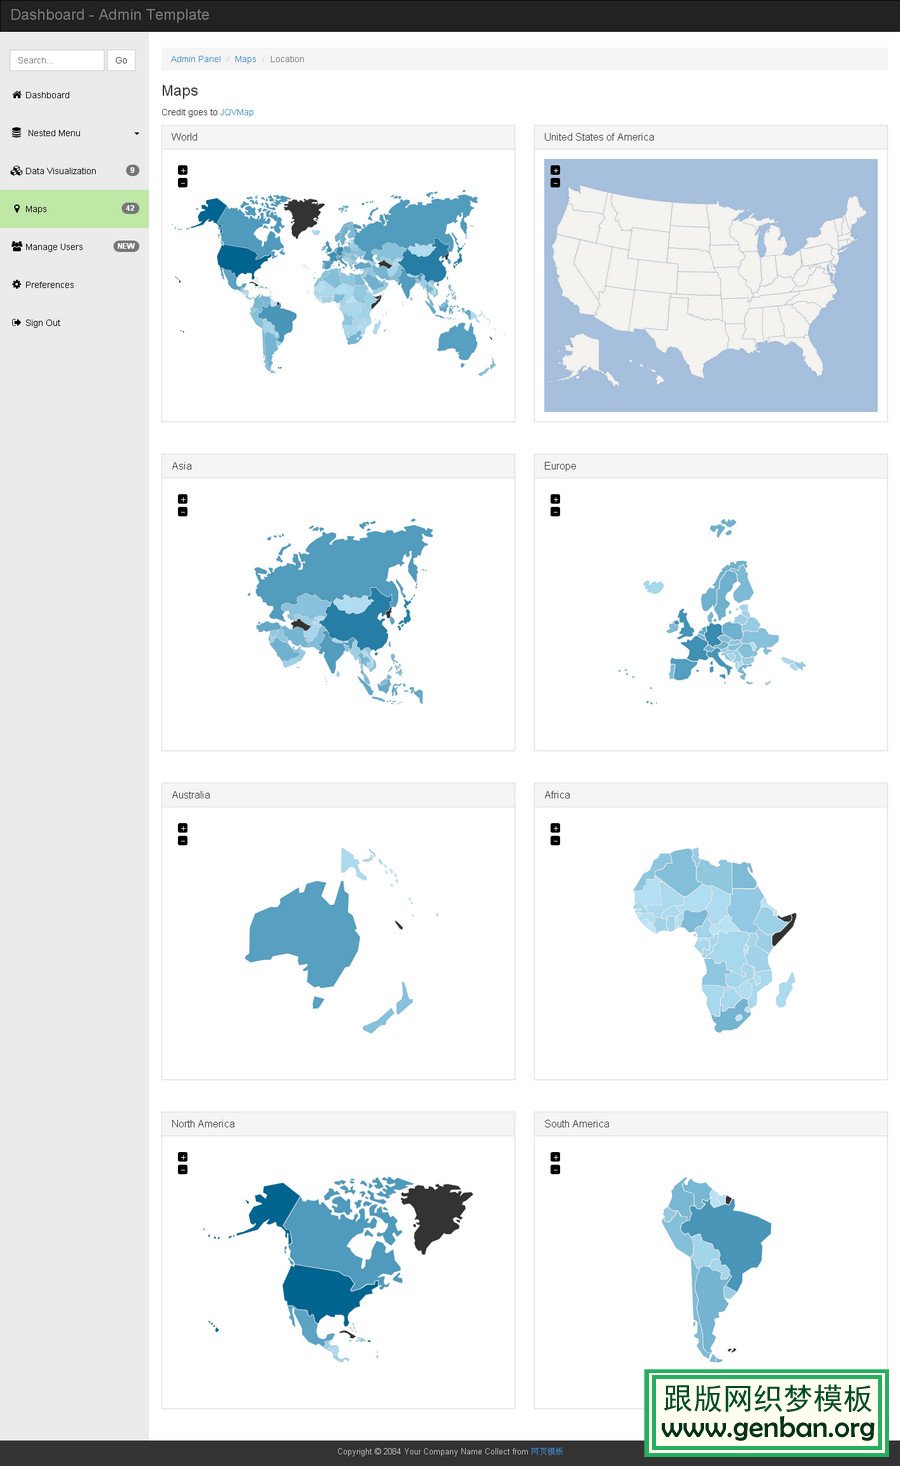Zoom in on the World map

pyautogui.click(x=182, y=170)
